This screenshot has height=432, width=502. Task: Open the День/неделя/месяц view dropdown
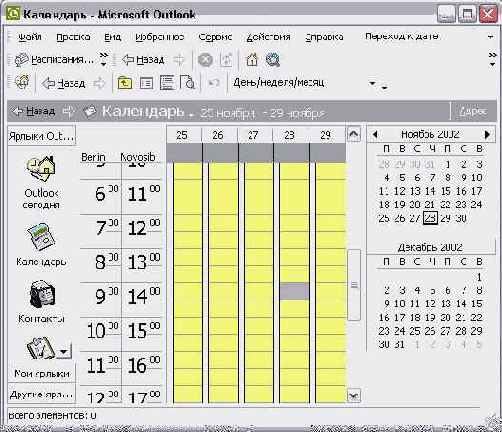[373, 83]
